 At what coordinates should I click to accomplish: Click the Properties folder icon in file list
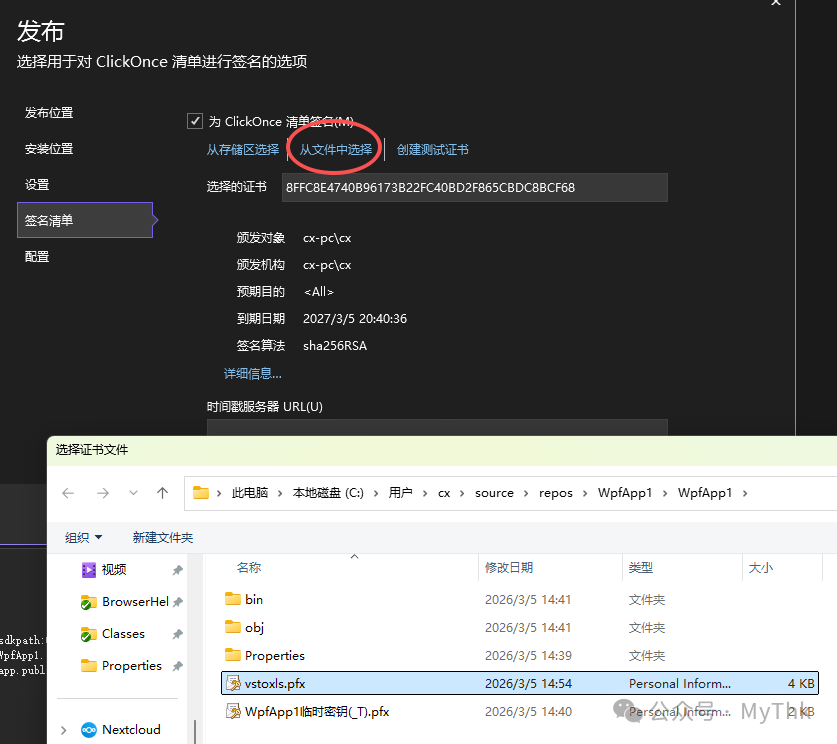[233, 655]
